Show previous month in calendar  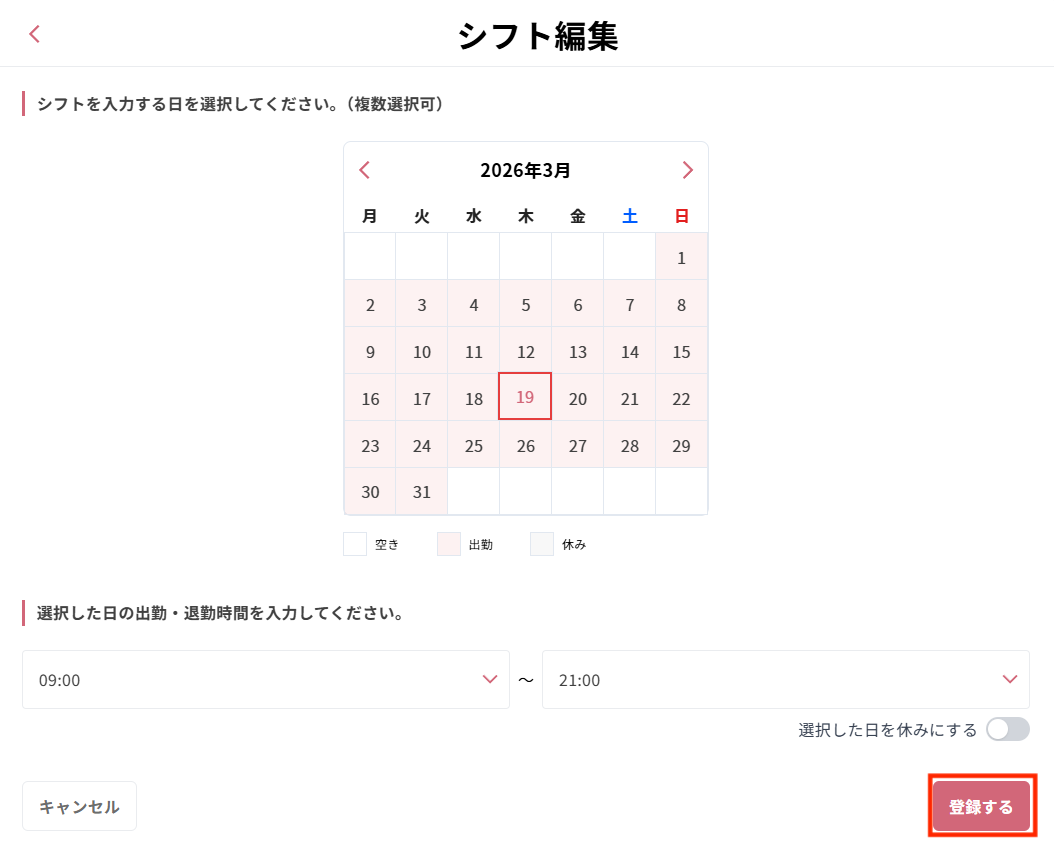pyautogui.click(x=365, y=170)
